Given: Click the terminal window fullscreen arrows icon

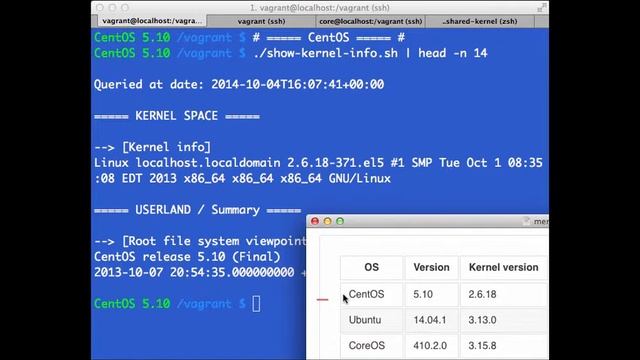Looking at the screenshot, I should [541, 7].
